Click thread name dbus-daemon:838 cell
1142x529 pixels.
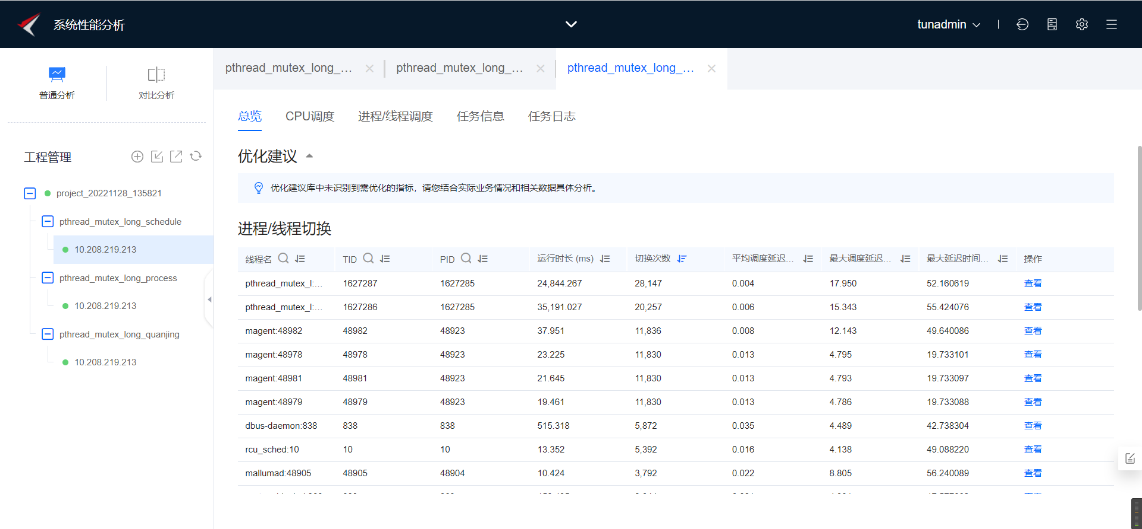coord(281,425)
